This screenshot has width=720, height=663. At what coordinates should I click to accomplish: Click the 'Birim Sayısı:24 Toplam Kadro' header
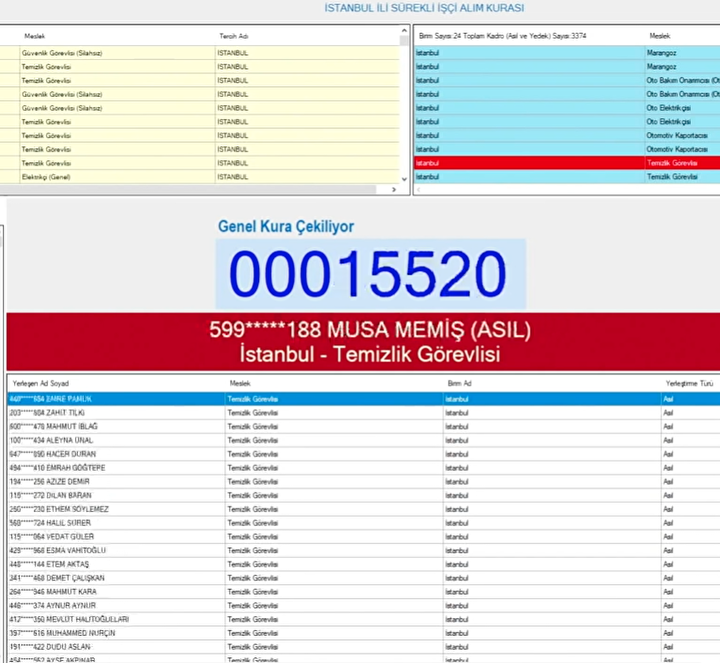click(x=502, y=36)
